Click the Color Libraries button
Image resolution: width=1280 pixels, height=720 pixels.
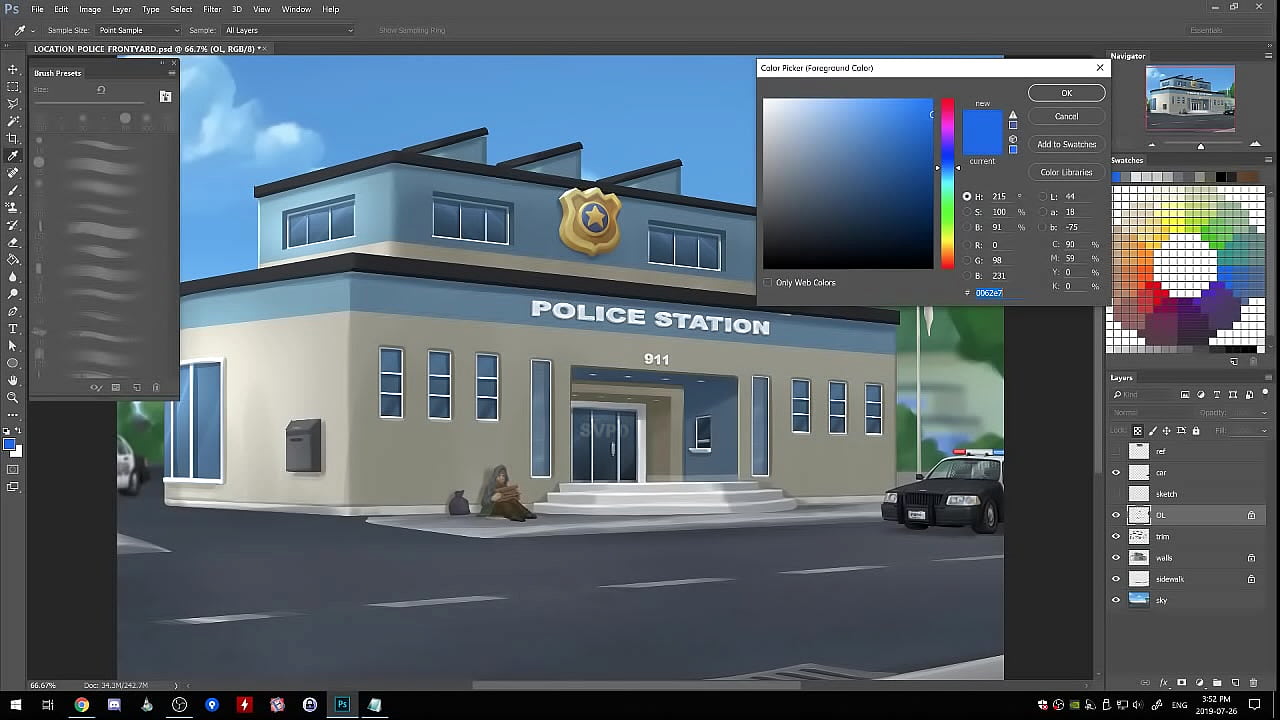[x=1066, y=171]
